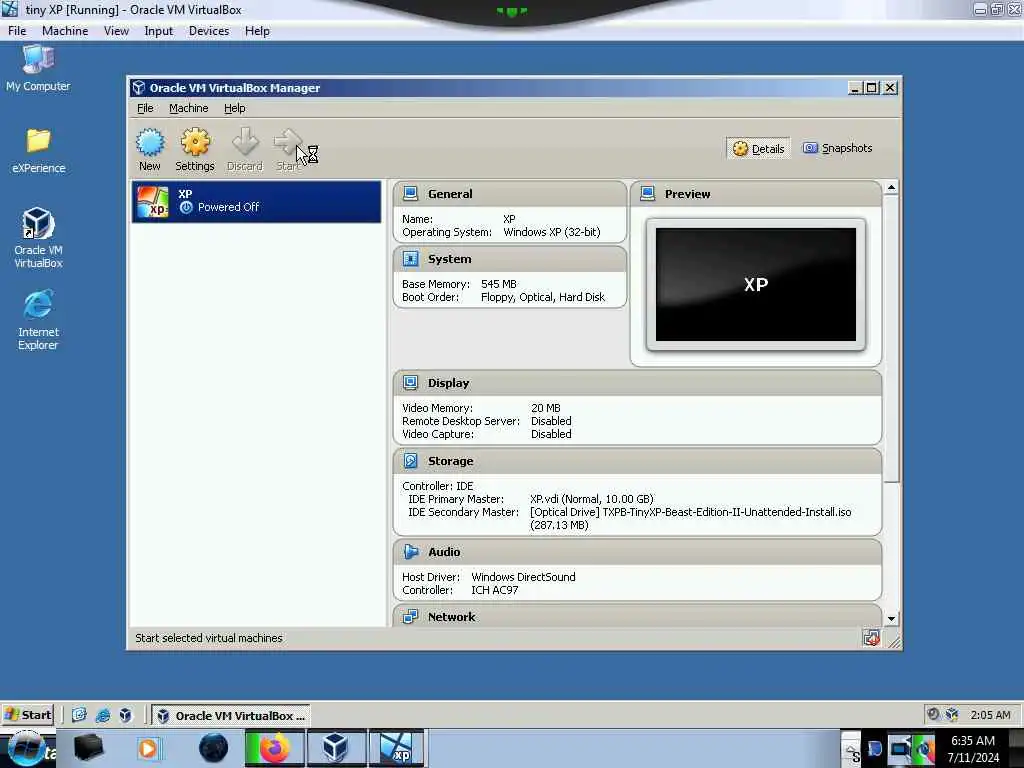The height and width of the screenshot is (768, 1024).
Task: Click the 'ICH AC97' audio controller value
Action: click(495, 590)
